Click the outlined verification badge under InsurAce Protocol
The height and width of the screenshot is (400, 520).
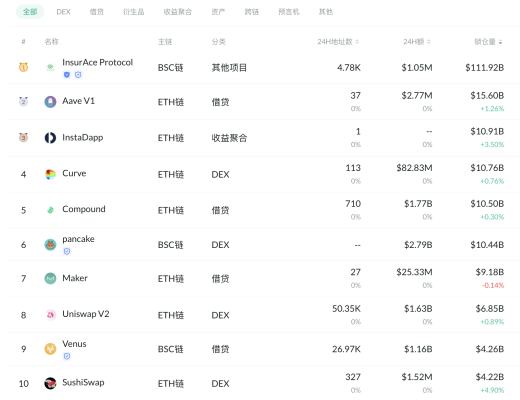click(78, 75)
